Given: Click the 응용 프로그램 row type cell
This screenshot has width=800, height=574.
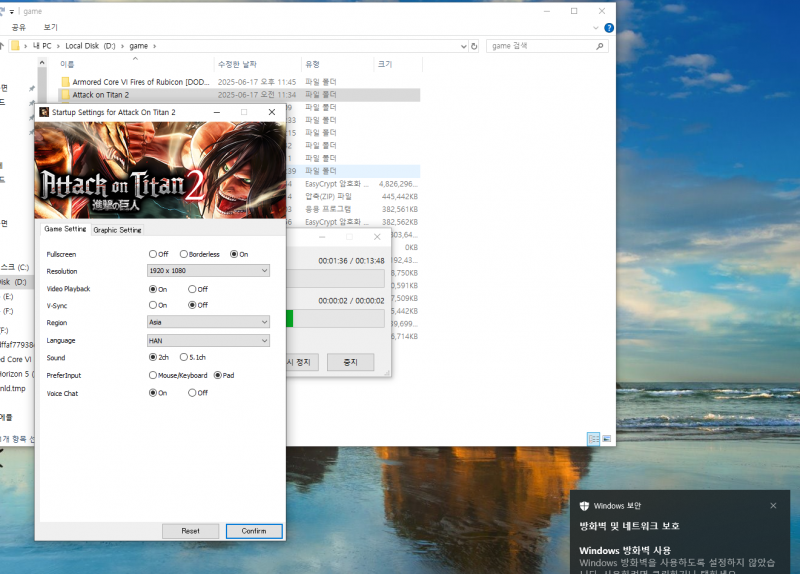Looking at the screenshot, I should coord(328,209).
